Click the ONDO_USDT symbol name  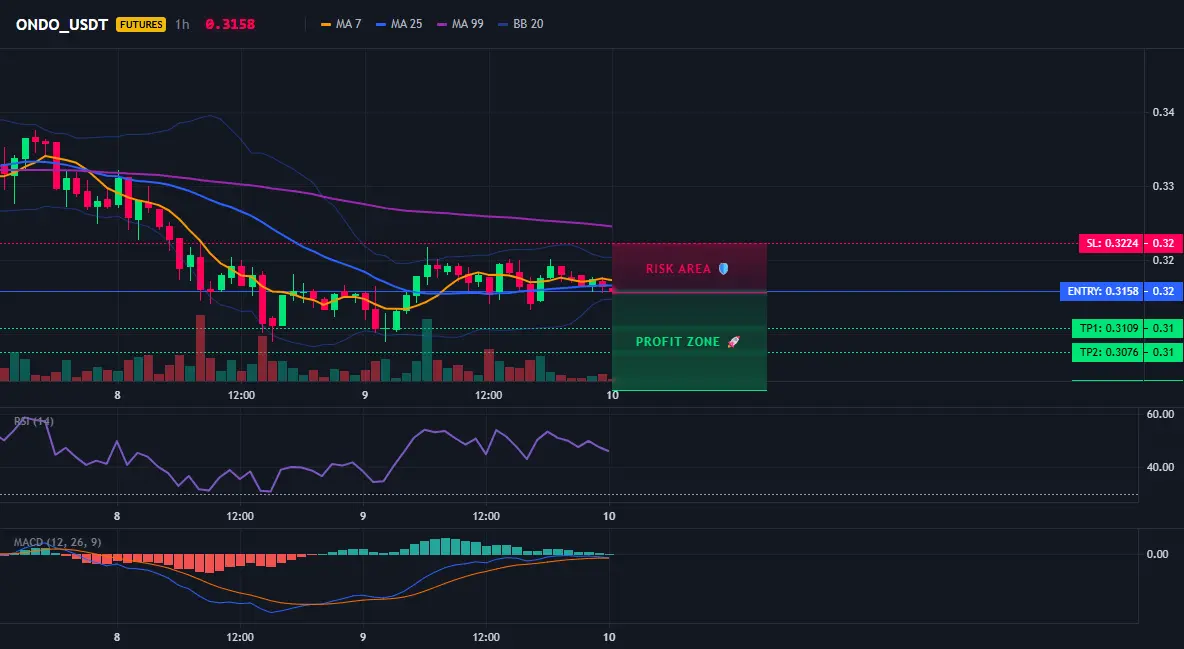pyautogui.click(x=62, y=24)
